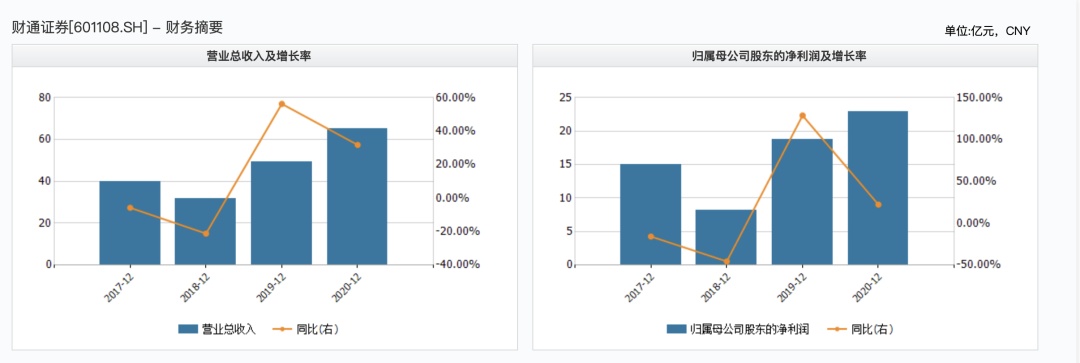Click the 2017-12 net profit bar

pos(650,214)
